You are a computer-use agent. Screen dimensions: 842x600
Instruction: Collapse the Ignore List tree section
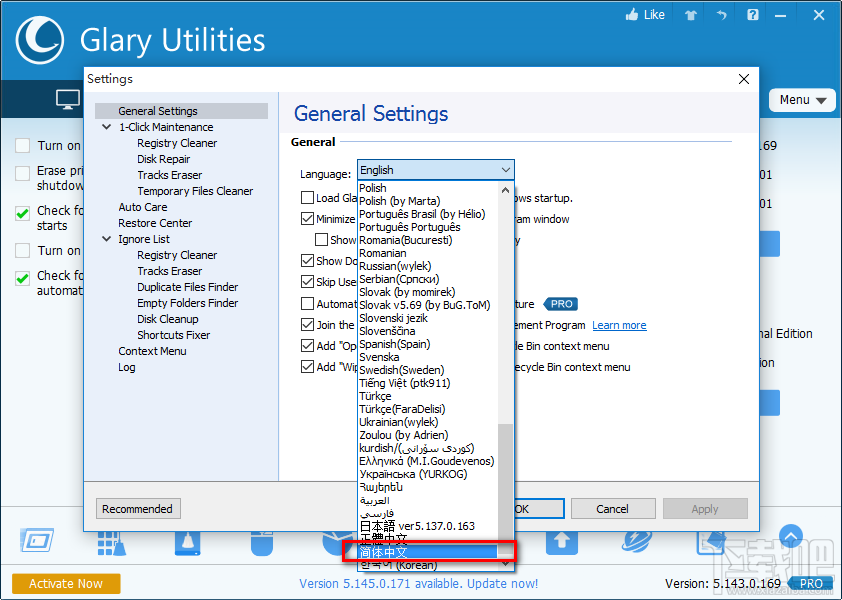coord(106,238)
